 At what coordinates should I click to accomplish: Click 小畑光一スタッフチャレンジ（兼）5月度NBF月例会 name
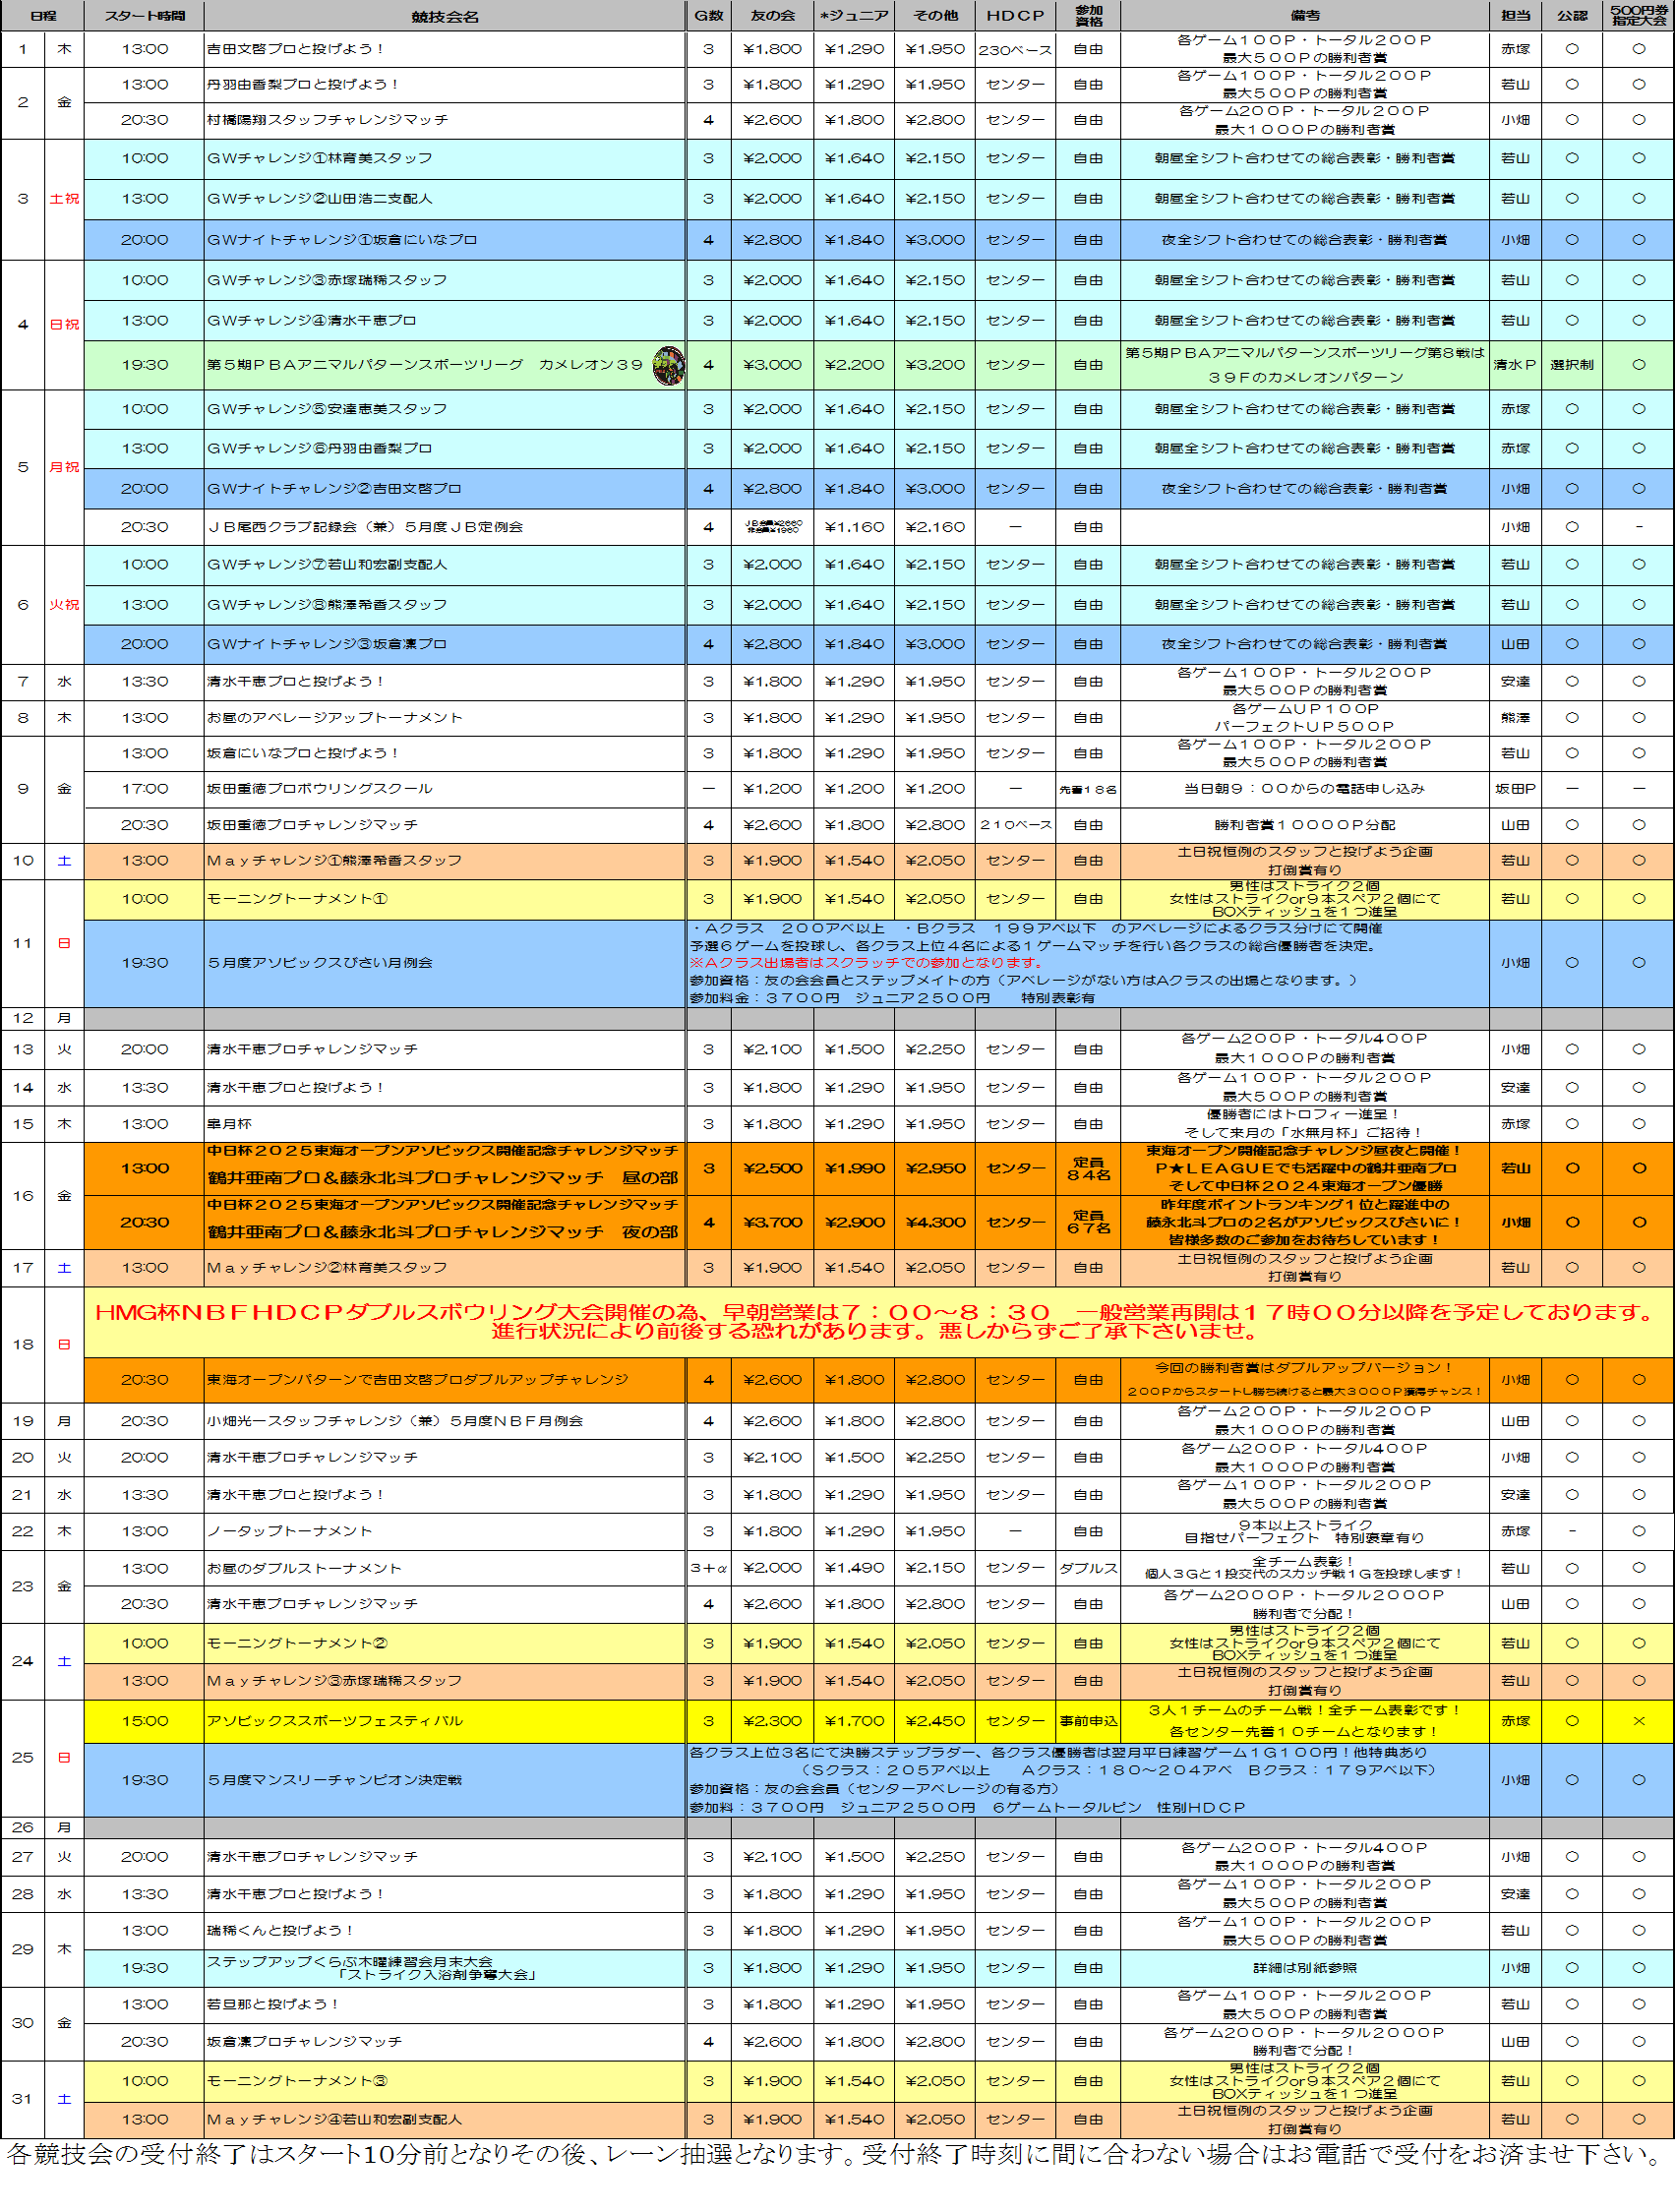(395, 1421)
